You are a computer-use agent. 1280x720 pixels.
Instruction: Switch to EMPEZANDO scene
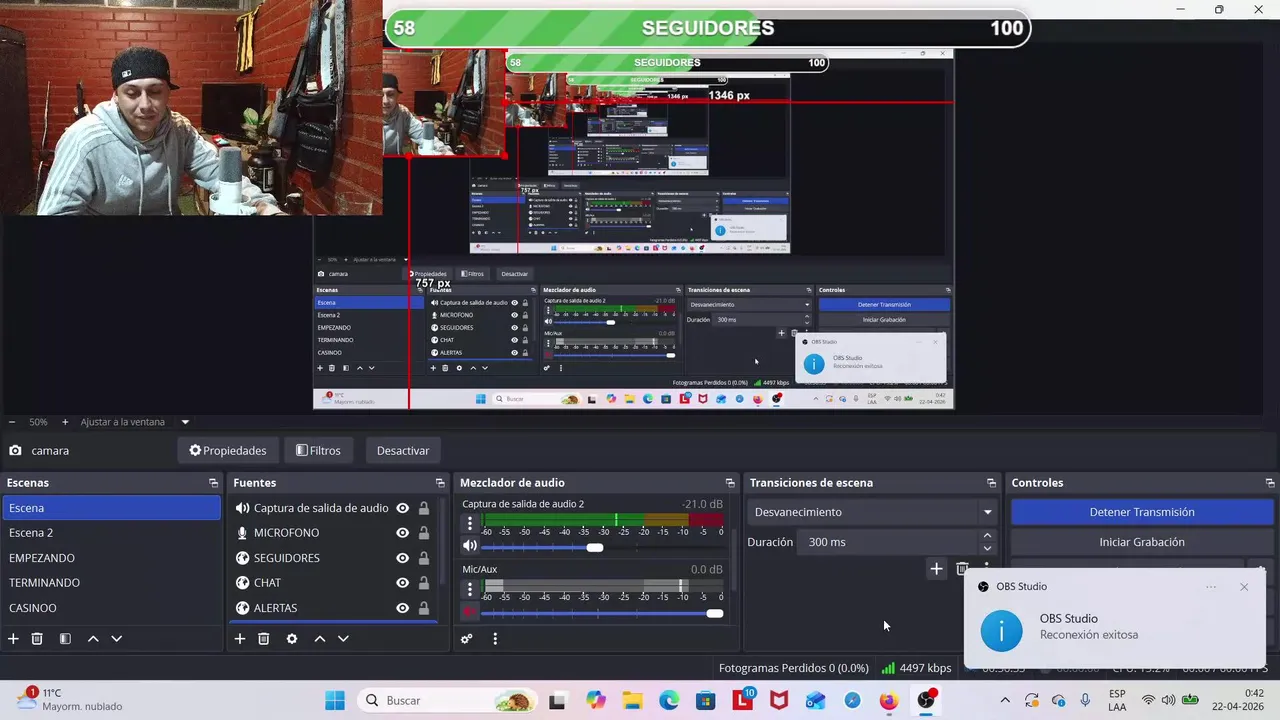pos(111,558)
